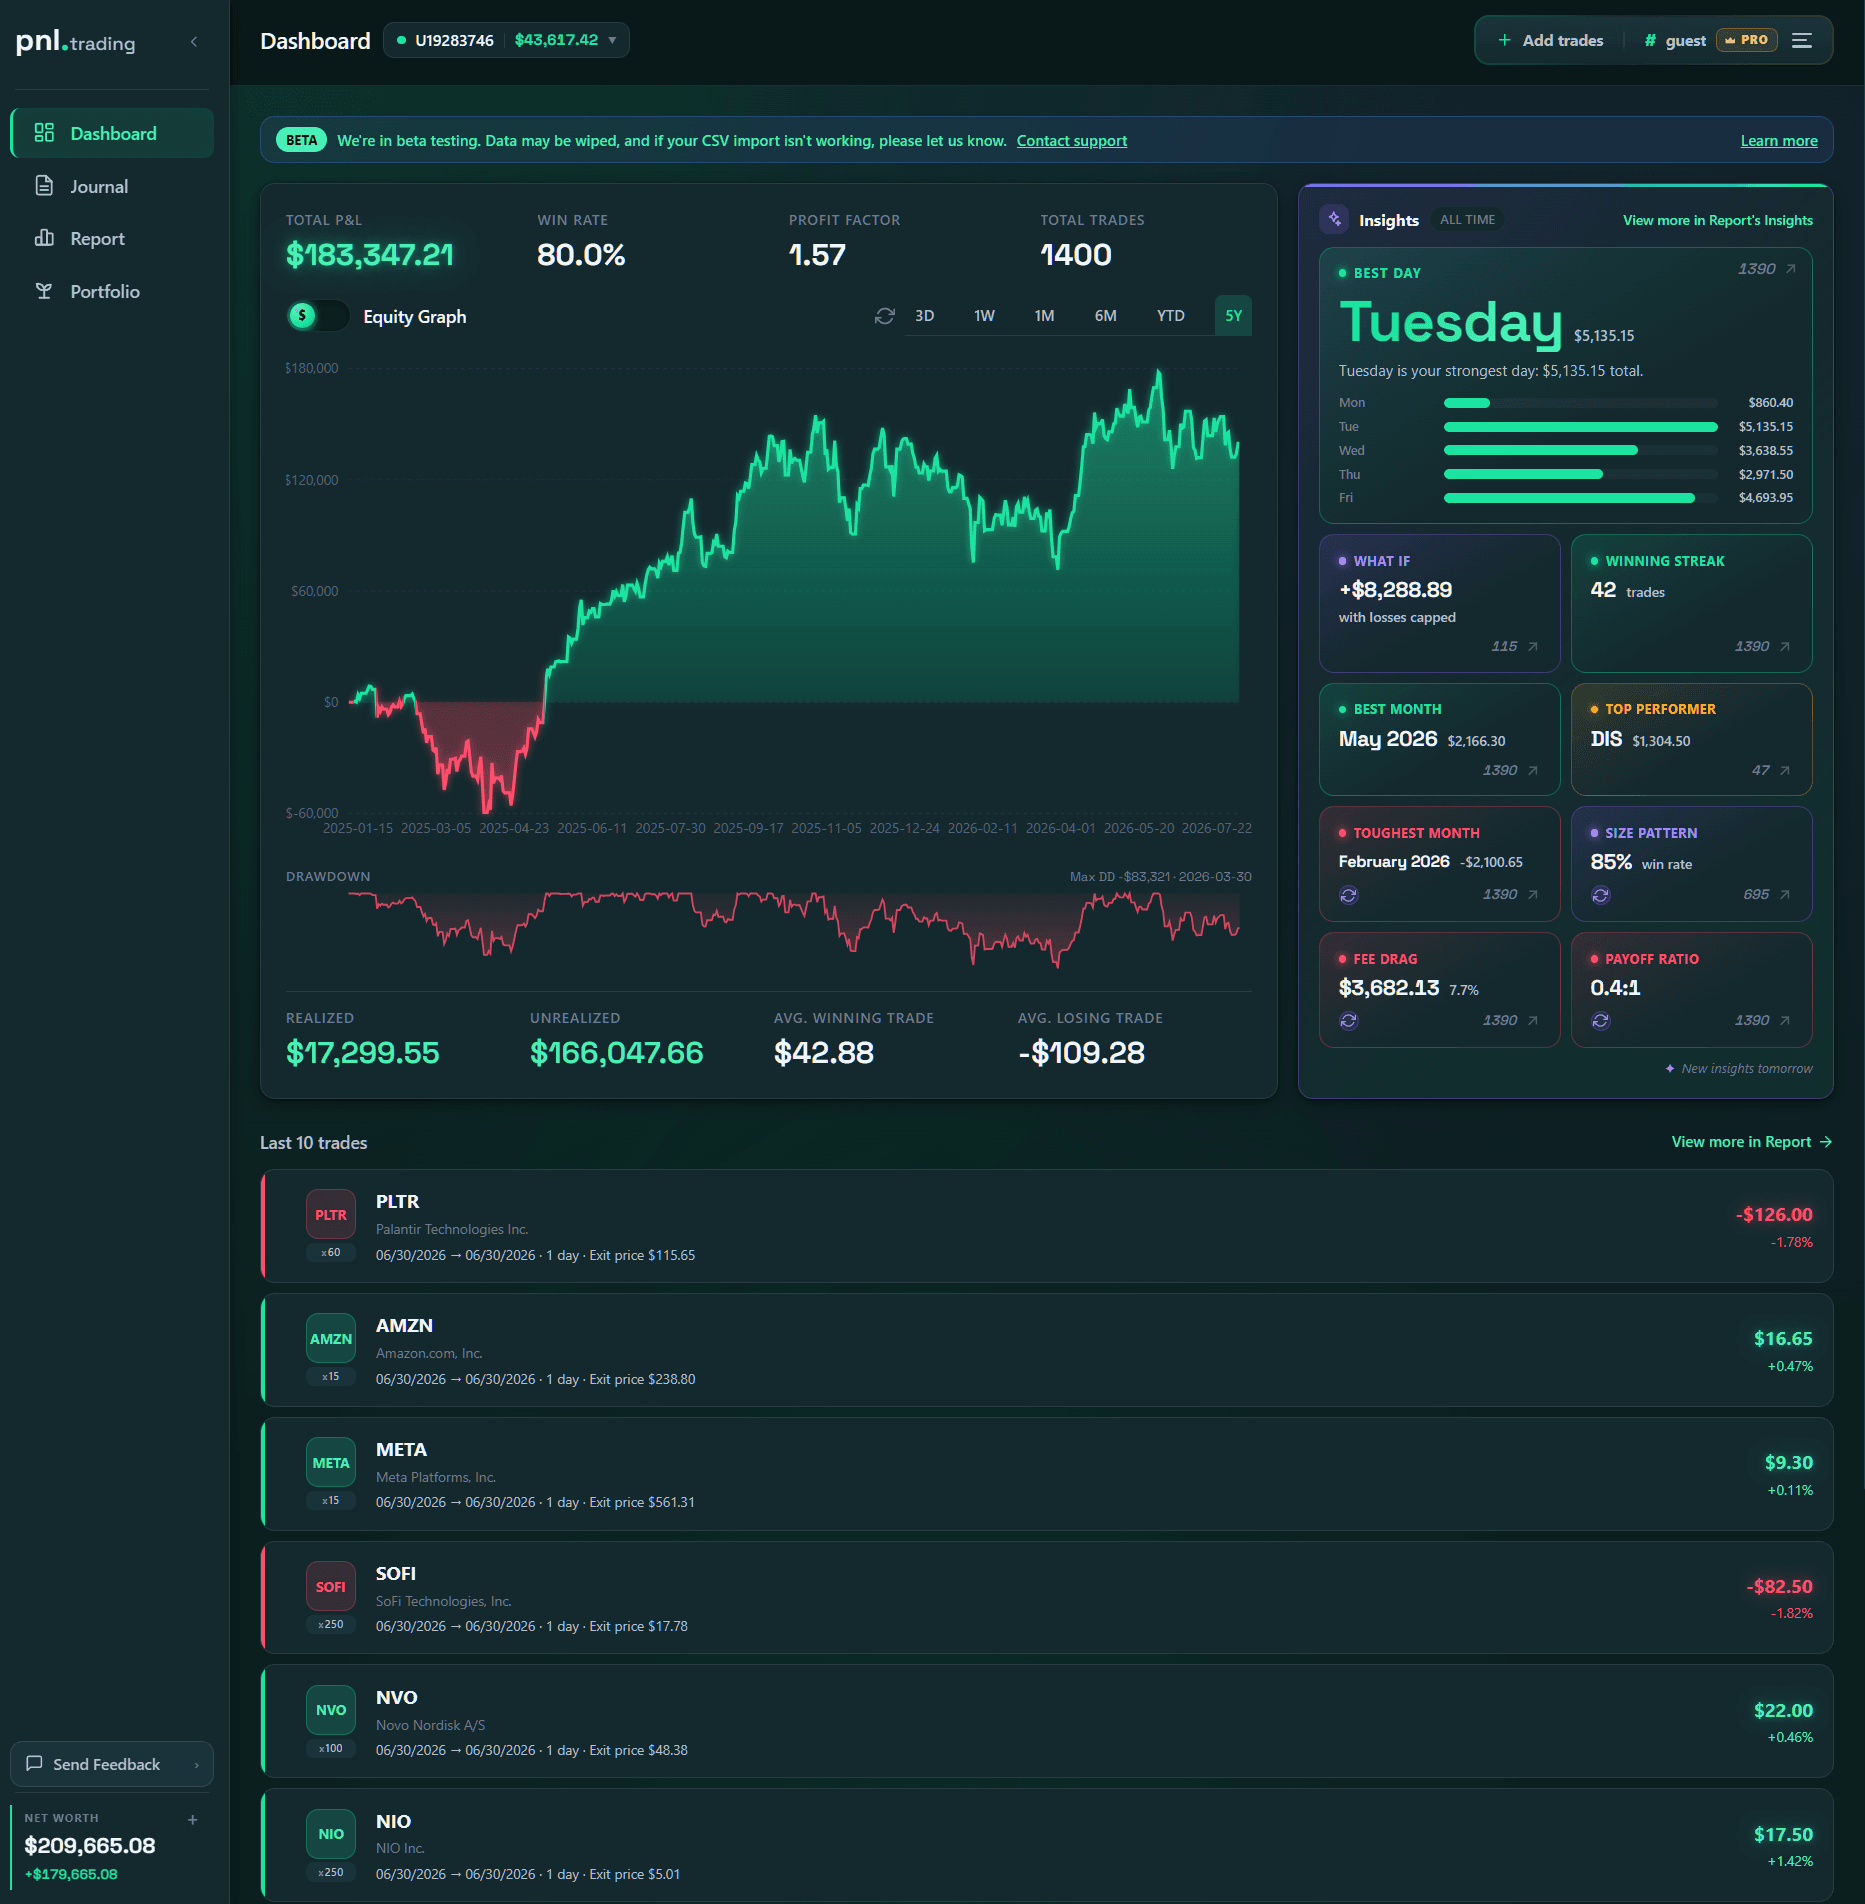Screen dimensions: 1865x1904
Task: Open Toughest Month card arrow icon
Action: tap(1532, 895)
